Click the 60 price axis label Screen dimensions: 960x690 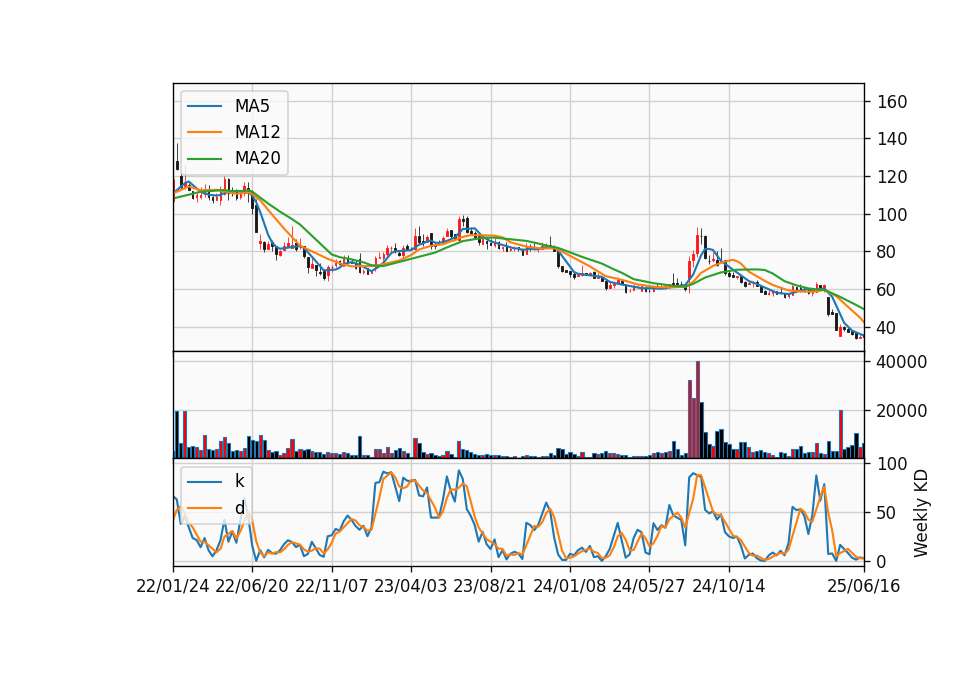(x=887, y=290)
